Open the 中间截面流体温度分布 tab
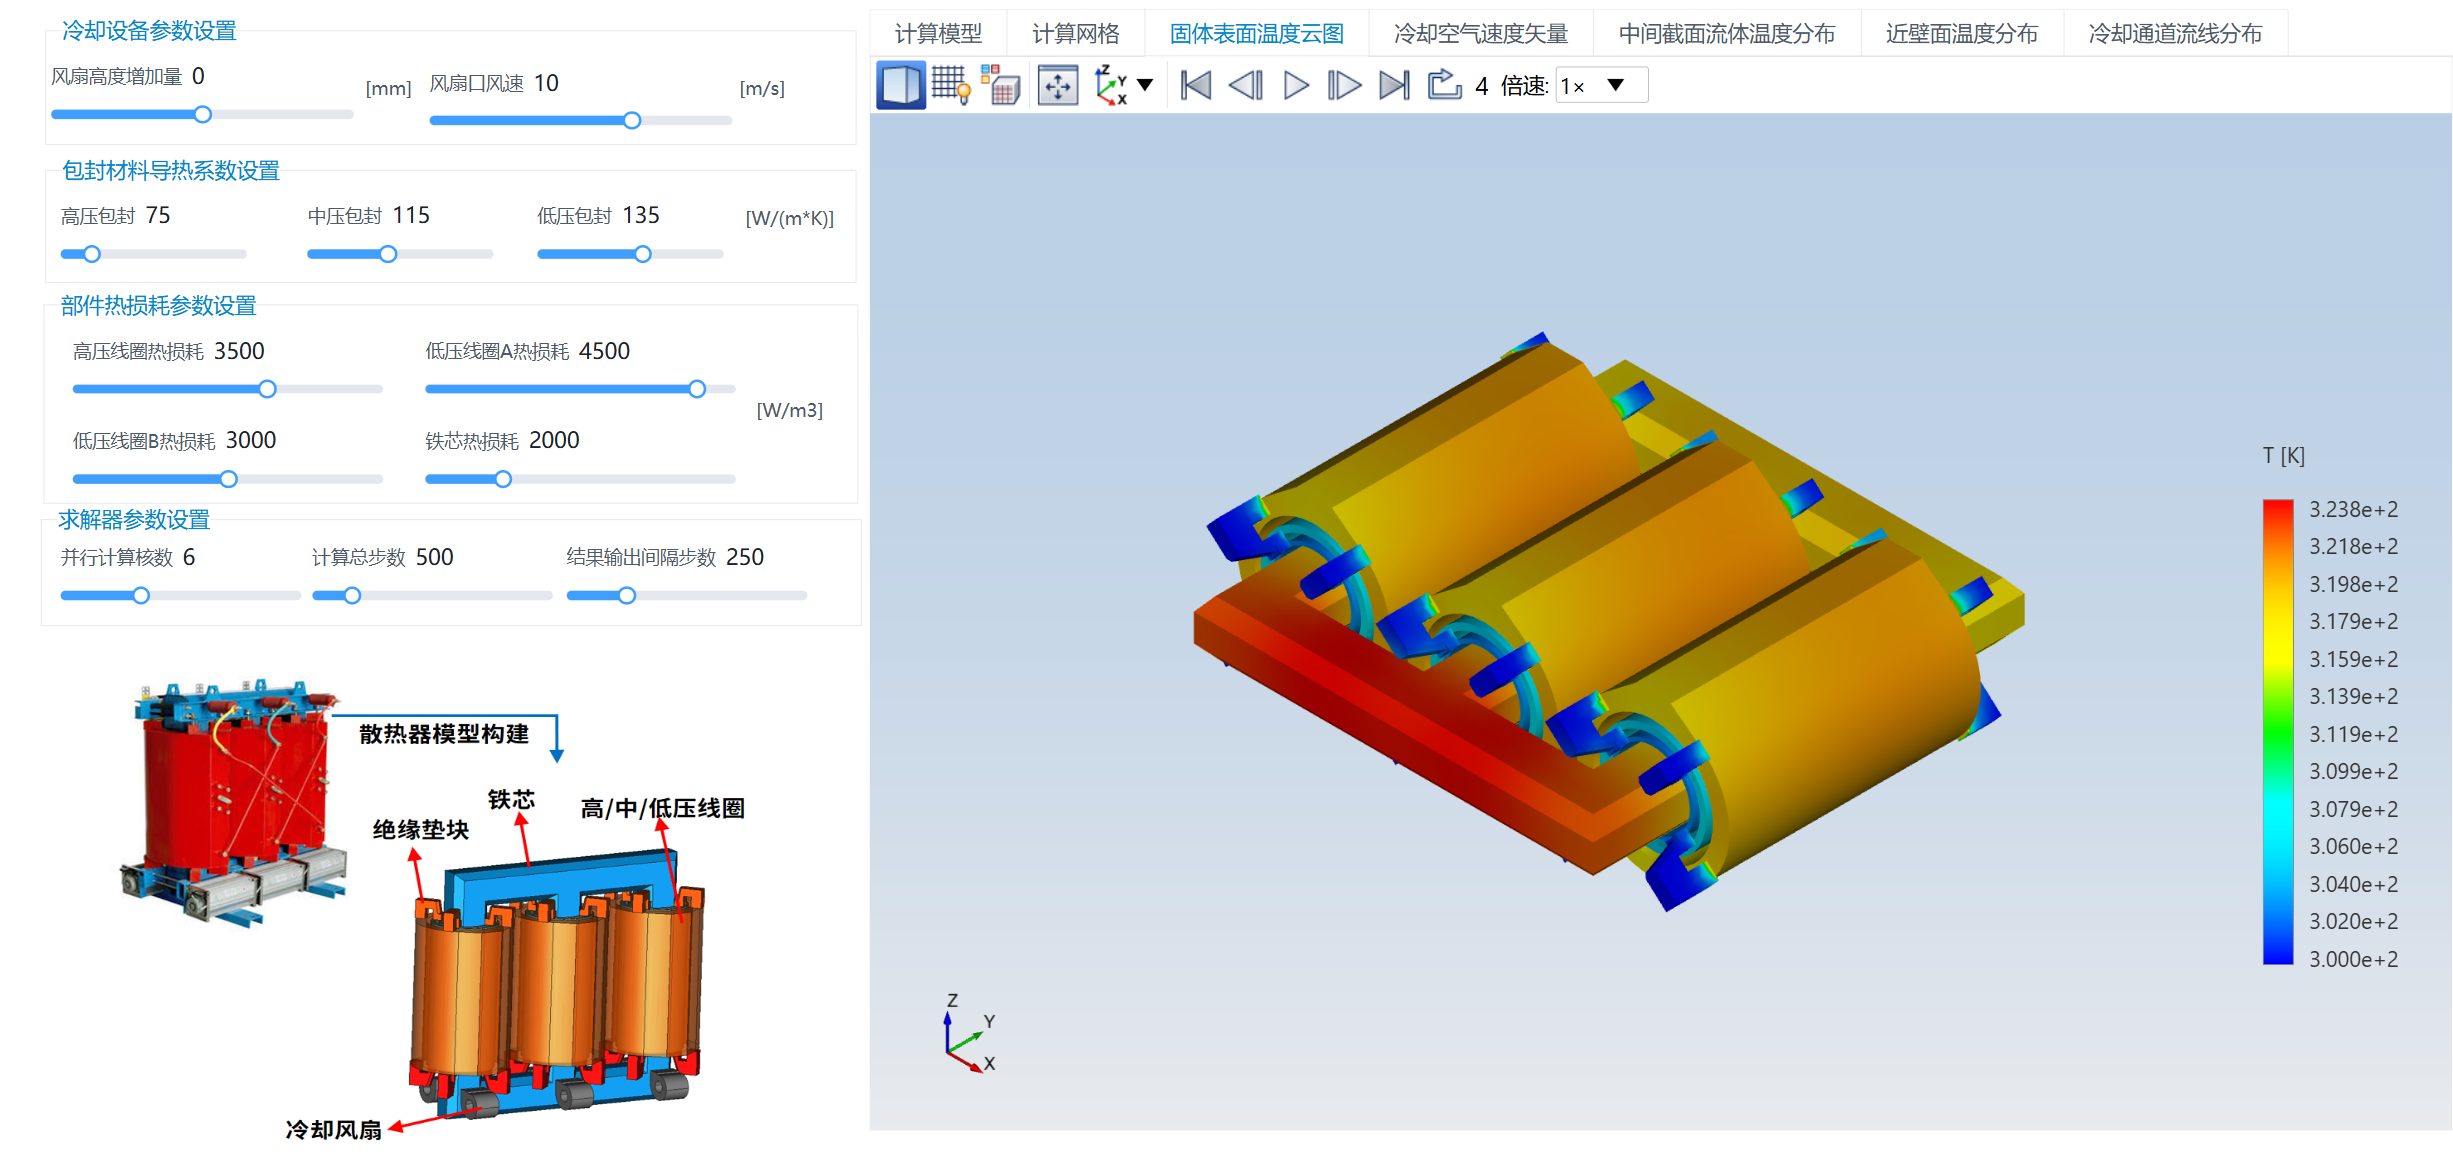Screen dimensions: 2453x1173 tap(1727, 34)
